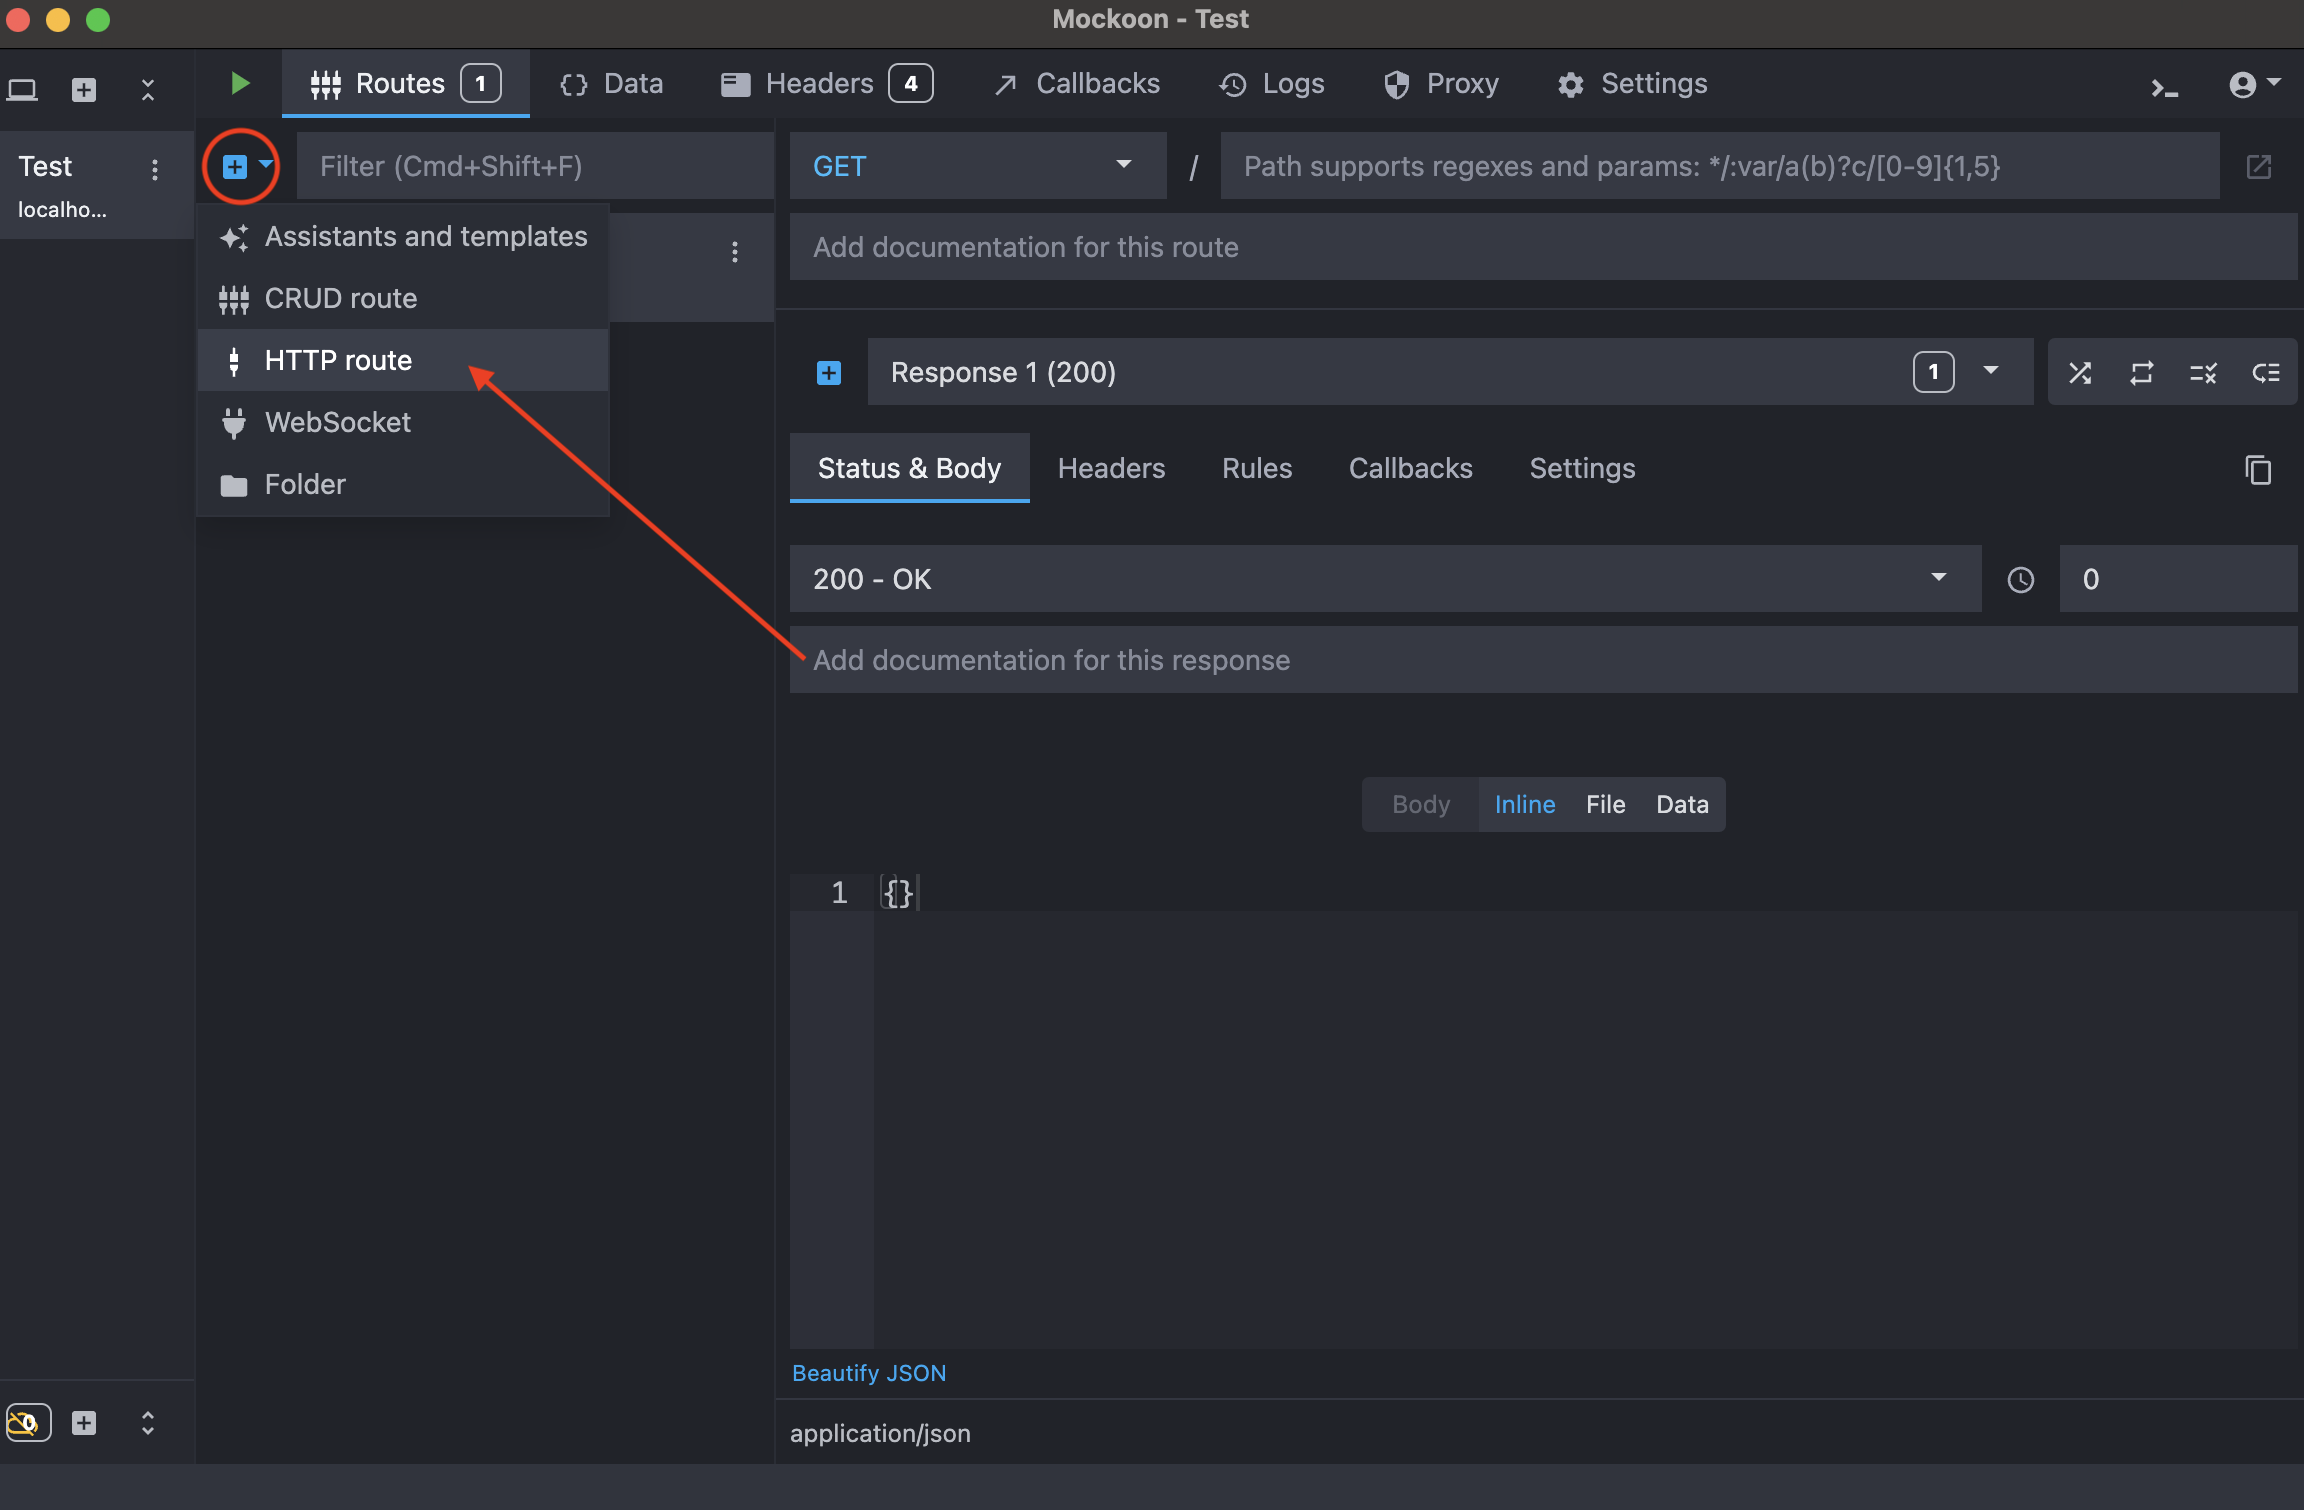
Task: Copy response with duplicate icon
Action: click(x=2258, y=469)
